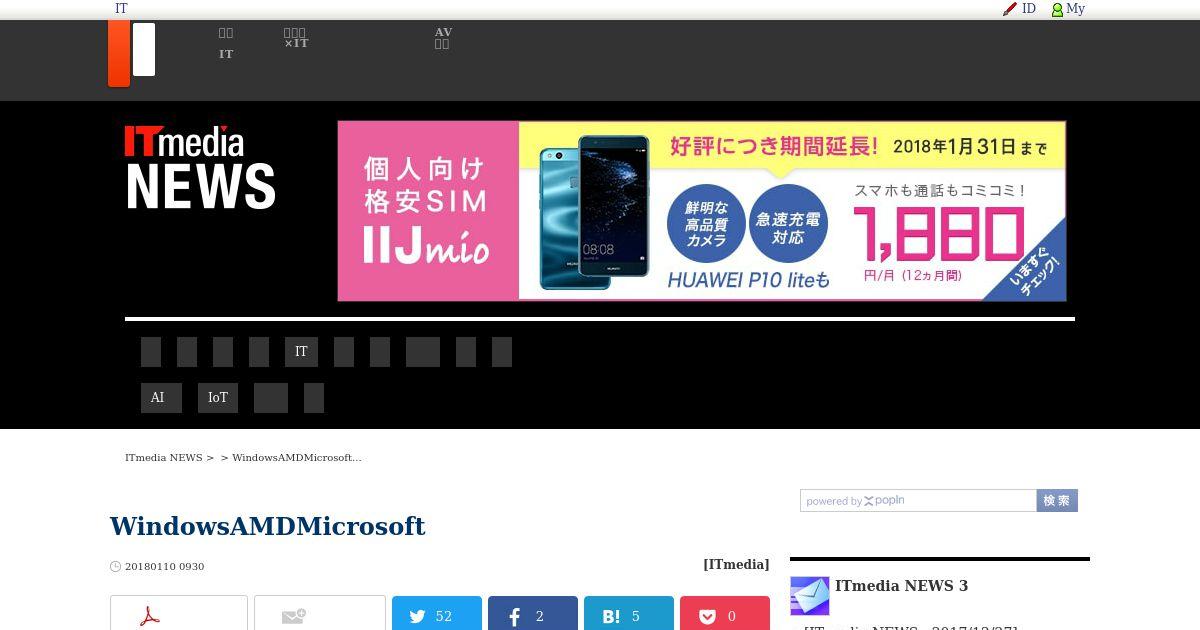Focus the popIn search input field
This screenshot has height=630, width=1200.
coord(918,500)
